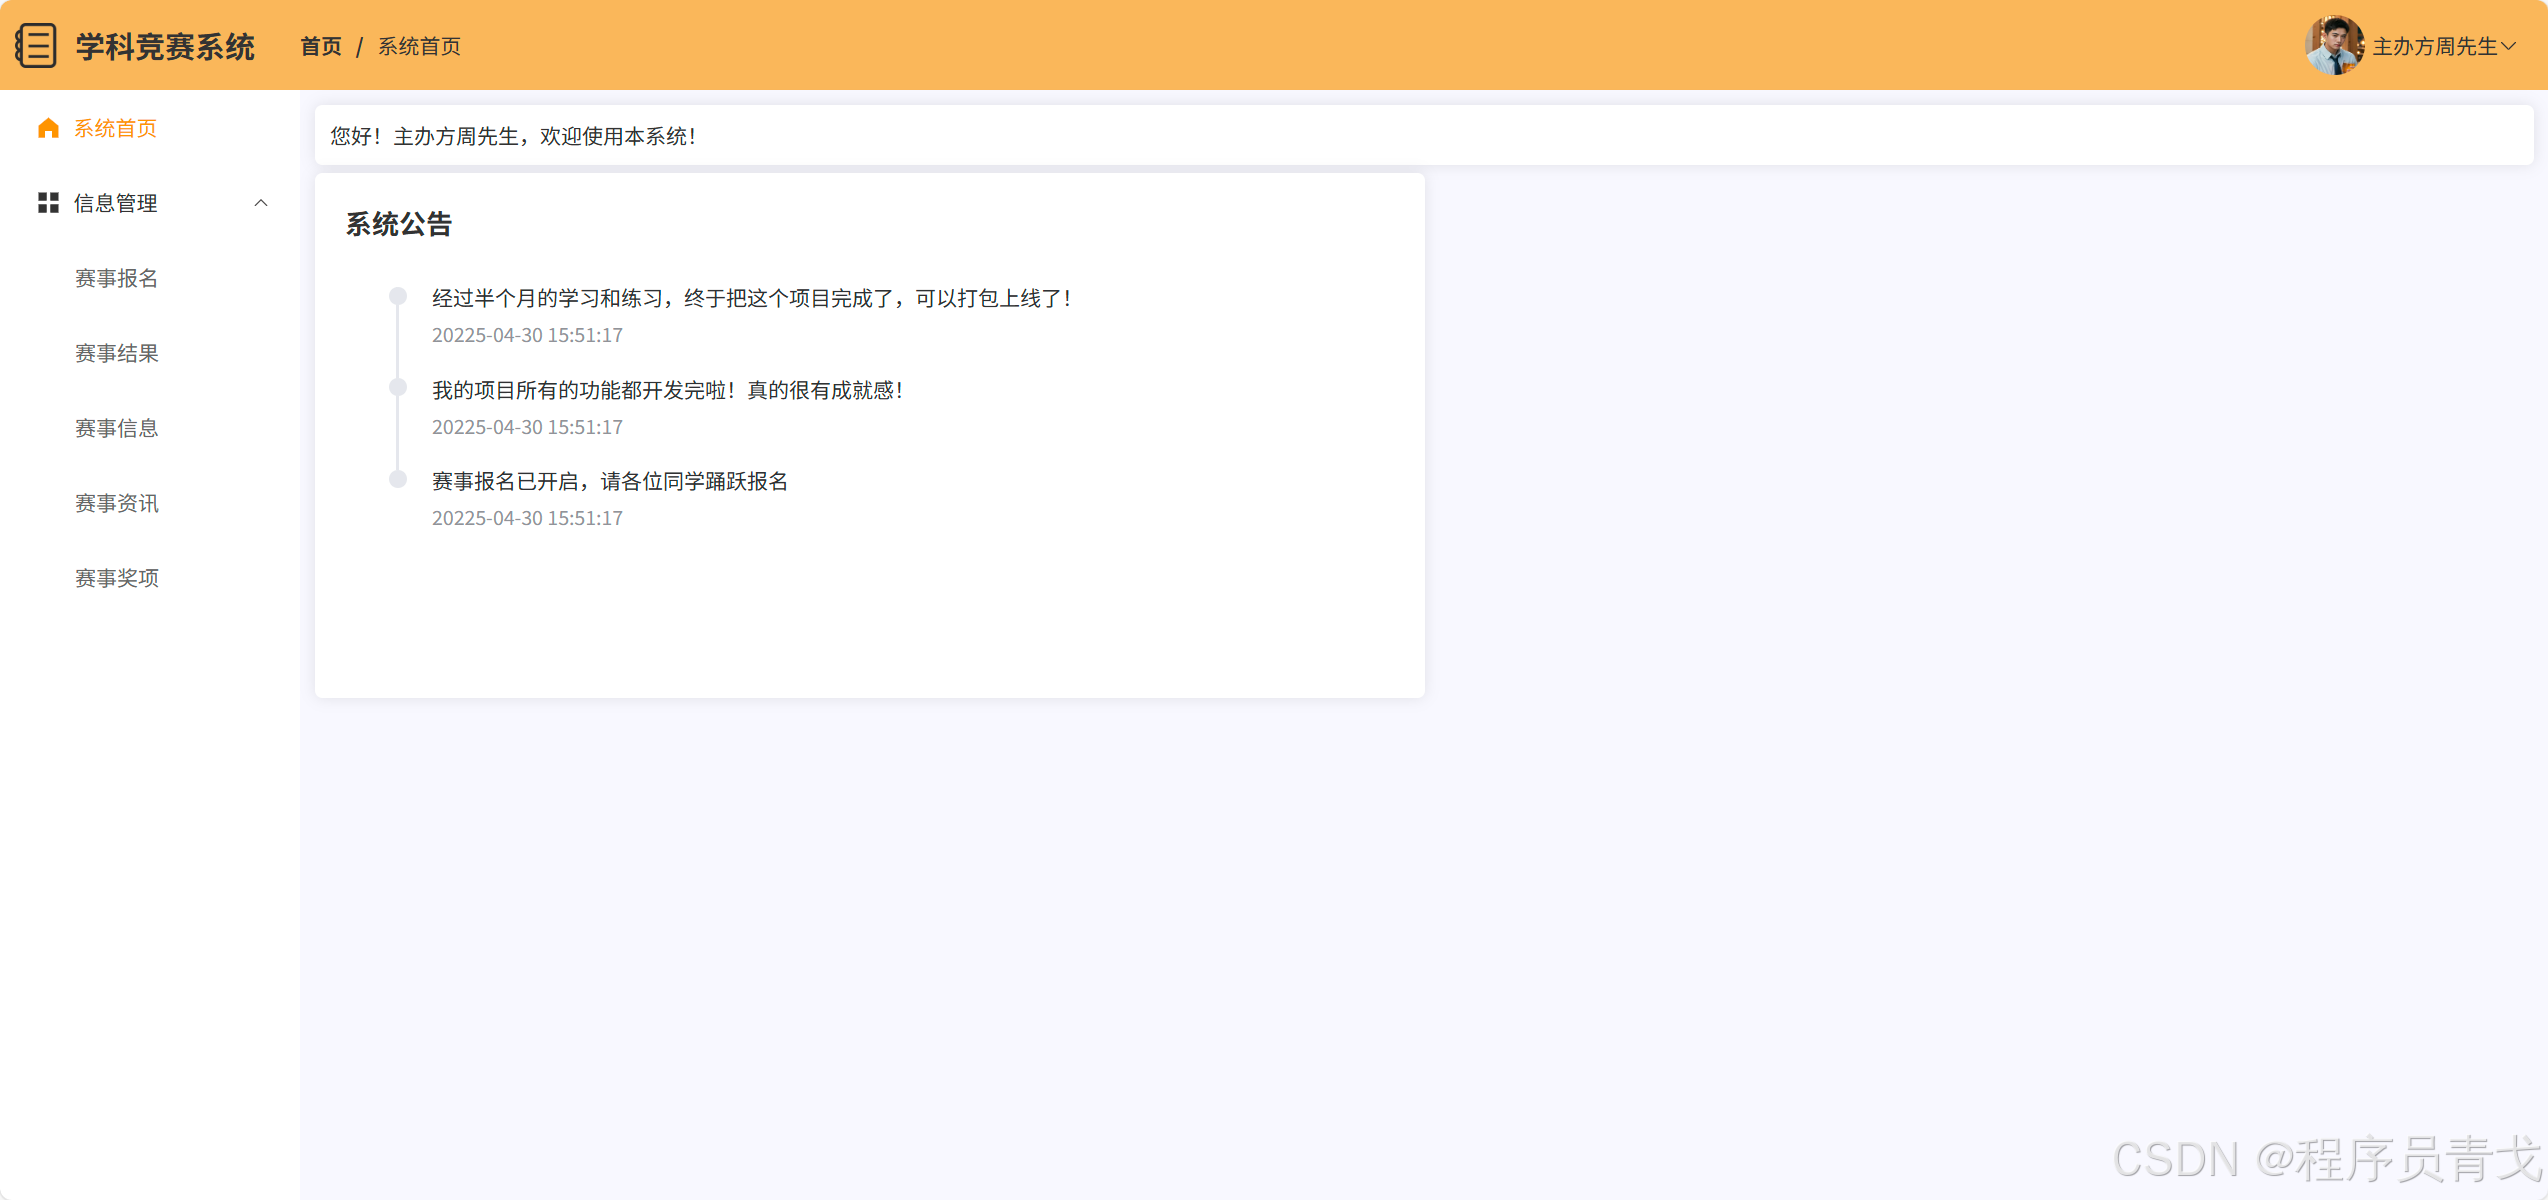Open the 系统首页 sidebar item
Image resolution: width=2548 pixels, height=1200 pixels.
point(115,128)
